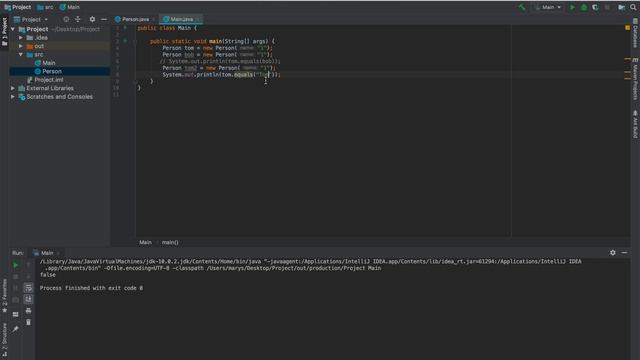This screenshot has width=640, height=360.
Task: Toggle Scroll to End in Run console
Action: coord(28,300)
